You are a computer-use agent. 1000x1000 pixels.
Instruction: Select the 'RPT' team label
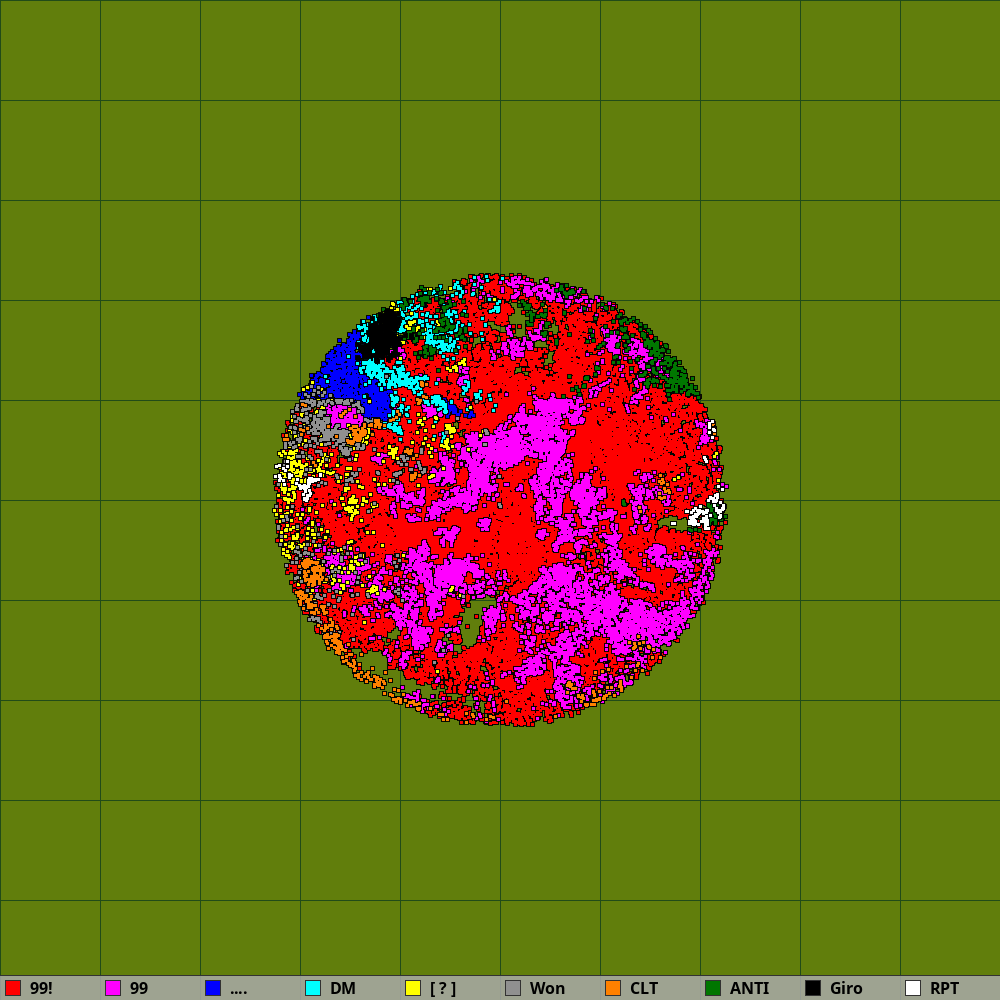click(x=945, y=988)
